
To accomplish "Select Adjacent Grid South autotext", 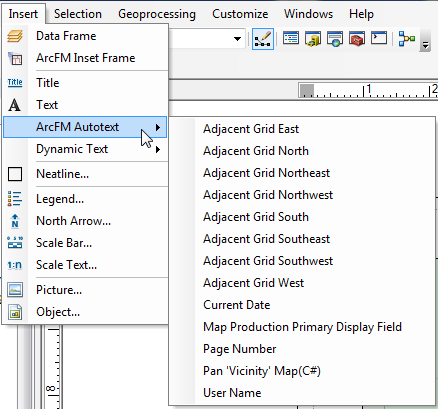I will coord(302,217).
